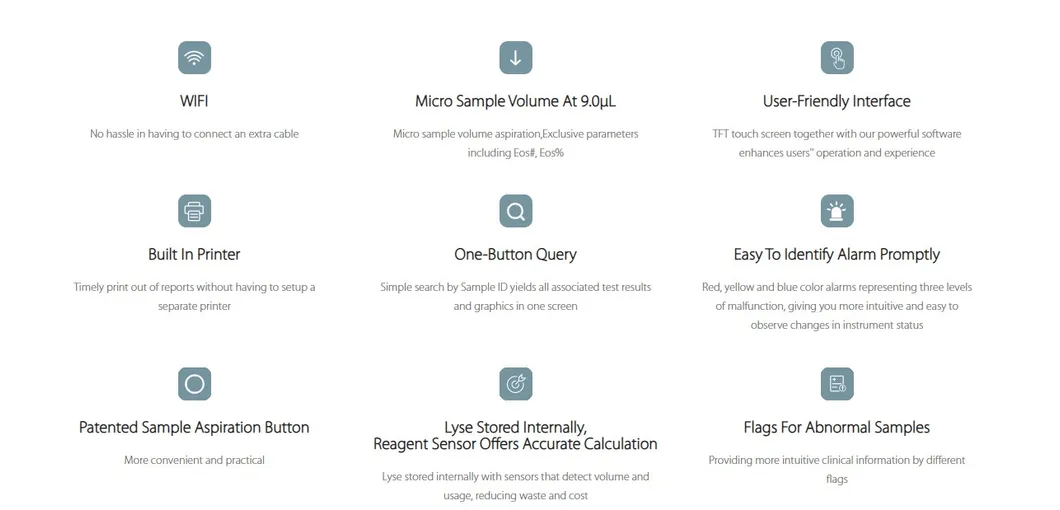Click the Reagent Sensor Offers Accurate Calculation heading
The image size is (1060, 510).
pyautogui.click(x=515, y=443)
